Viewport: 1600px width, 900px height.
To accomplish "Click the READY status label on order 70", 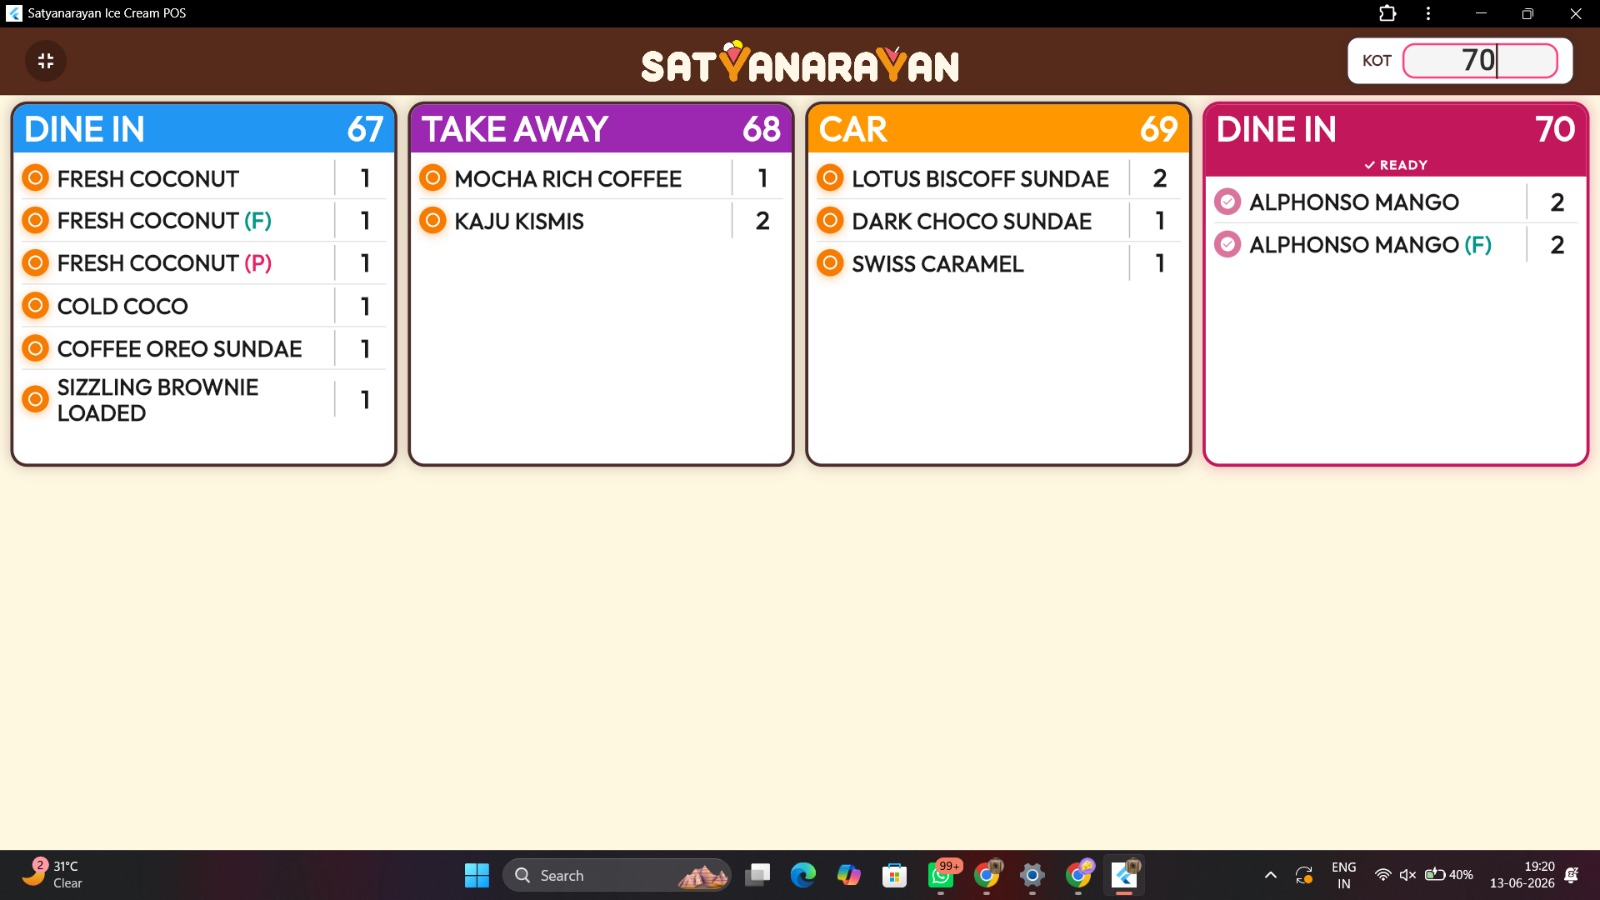I will point(1396,165).
